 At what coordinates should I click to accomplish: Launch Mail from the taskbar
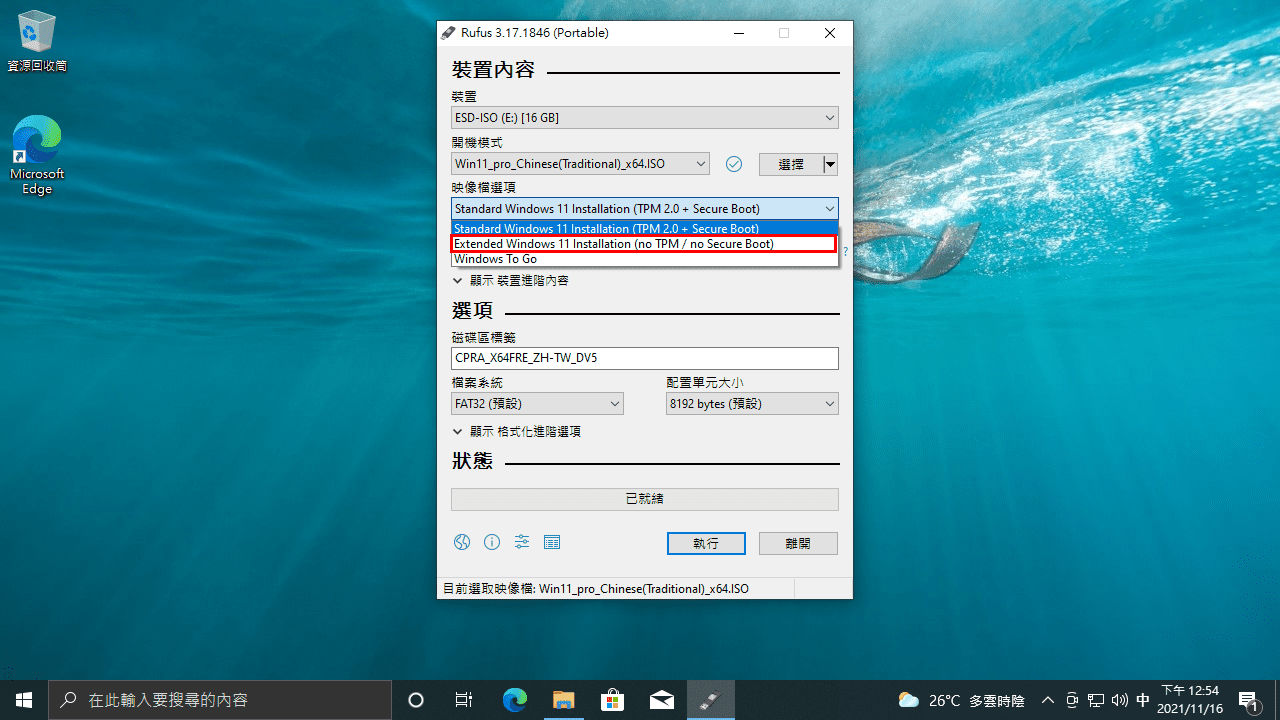click(x=661, y=700)
